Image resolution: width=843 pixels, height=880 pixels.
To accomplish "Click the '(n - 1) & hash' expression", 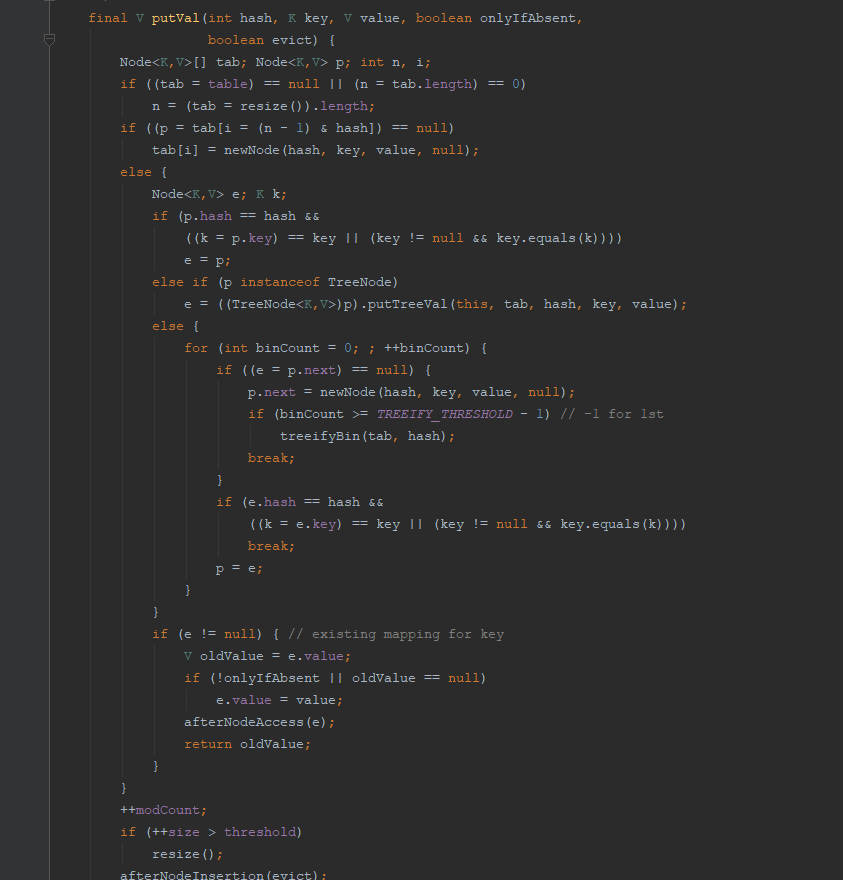I will click(x=315, y=128).
